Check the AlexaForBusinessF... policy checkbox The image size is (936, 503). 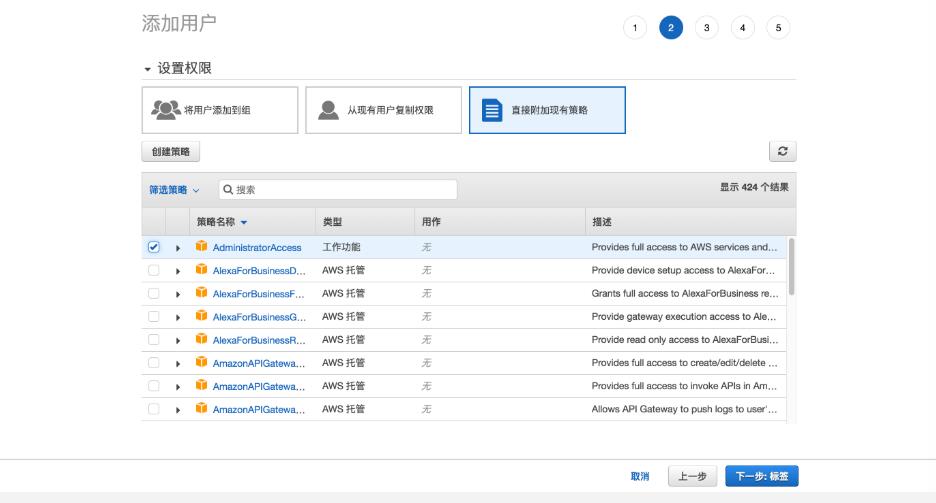point(153,294)
